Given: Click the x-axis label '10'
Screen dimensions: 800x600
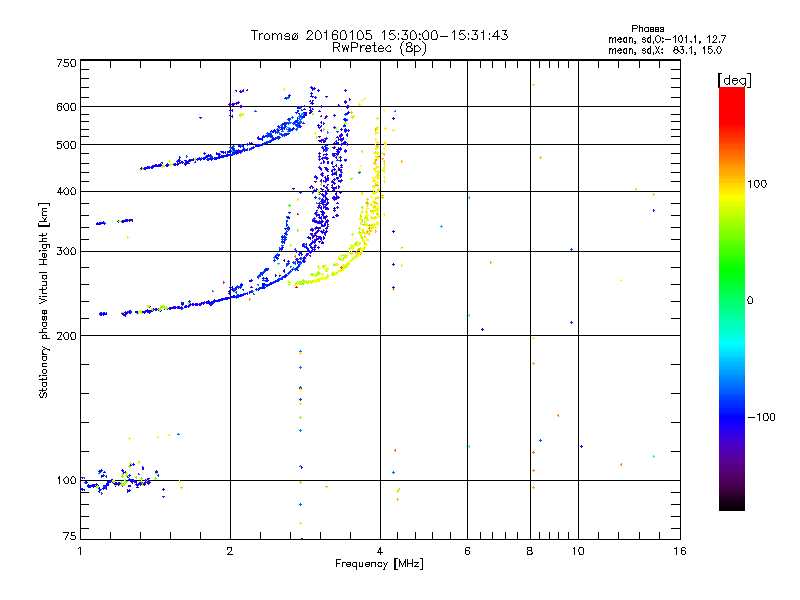Looking at the screenshot, I should tap(578, 551).
